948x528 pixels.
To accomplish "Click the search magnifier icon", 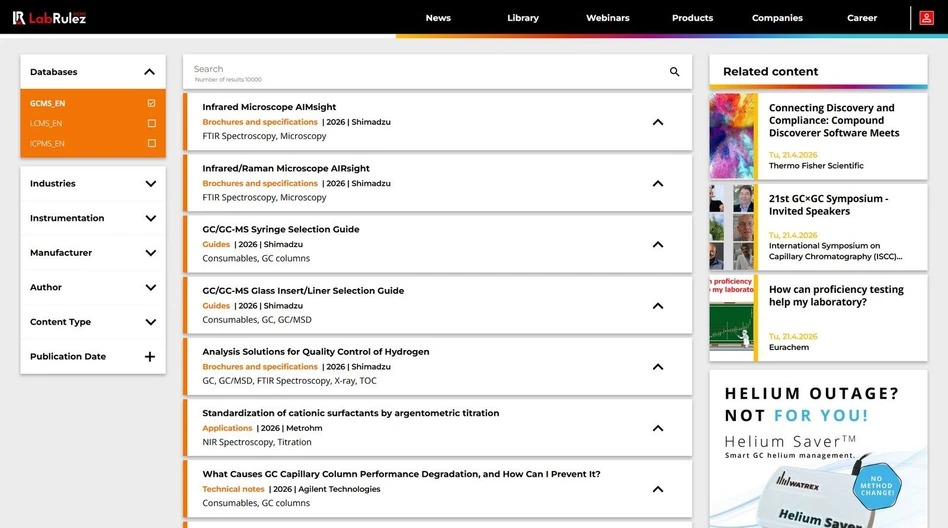I will [674, 72].
